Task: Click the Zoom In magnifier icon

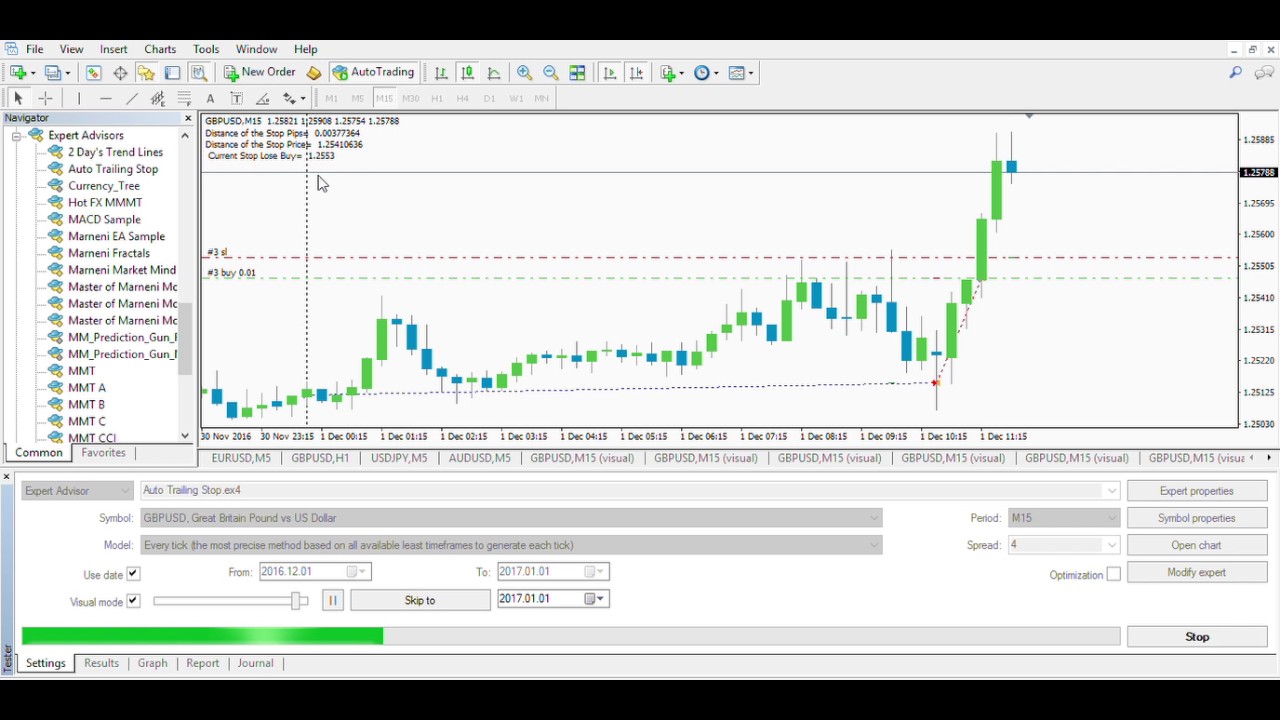Action: 524,73
